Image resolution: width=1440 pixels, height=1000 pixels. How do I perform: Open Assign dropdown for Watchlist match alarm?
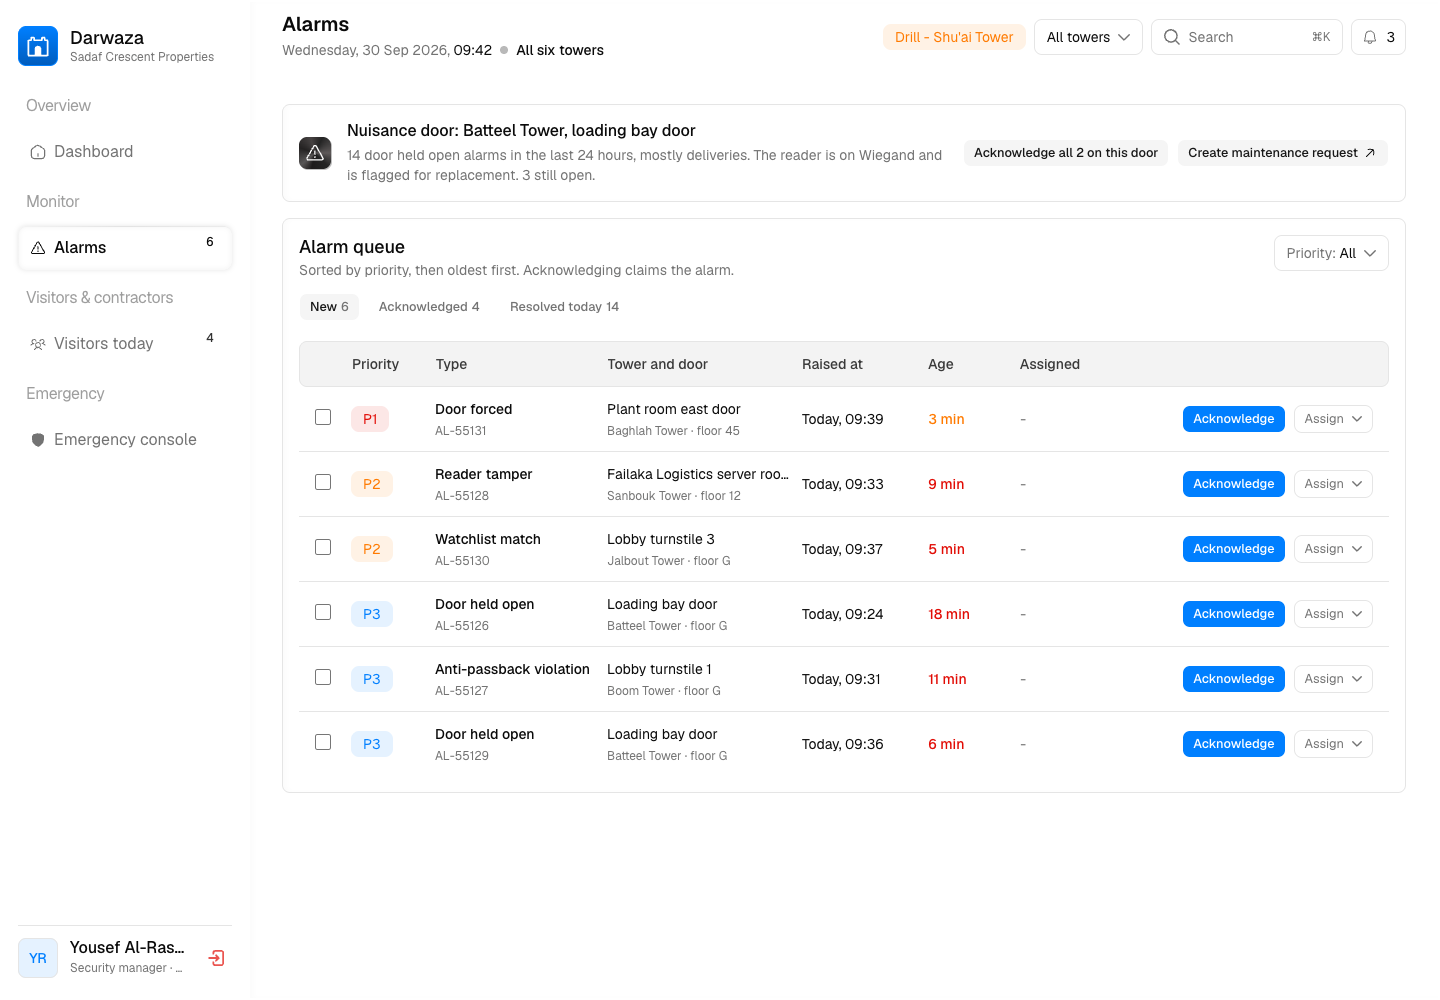[1333, 549]
